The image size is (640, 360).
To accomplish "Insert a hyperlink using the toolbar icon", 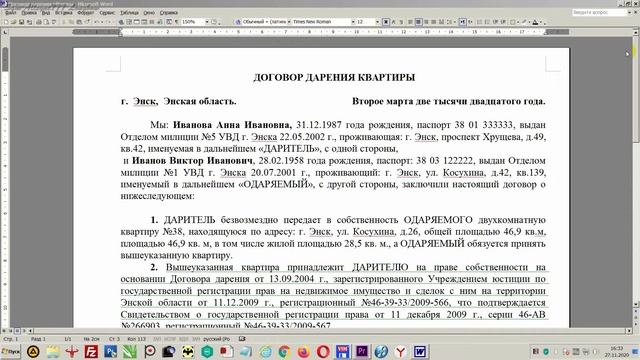I will point(121,22).
